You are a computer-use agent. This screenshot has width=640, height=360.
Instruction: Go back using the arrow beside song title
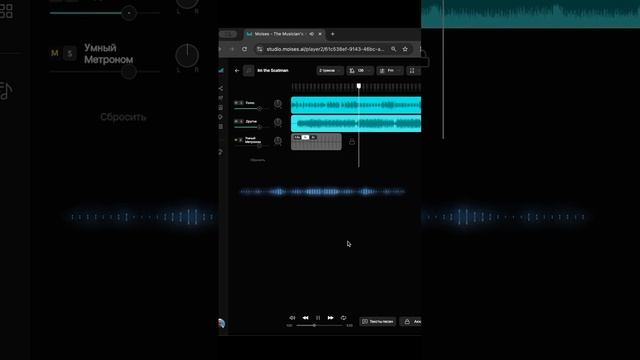coord(237,71)
